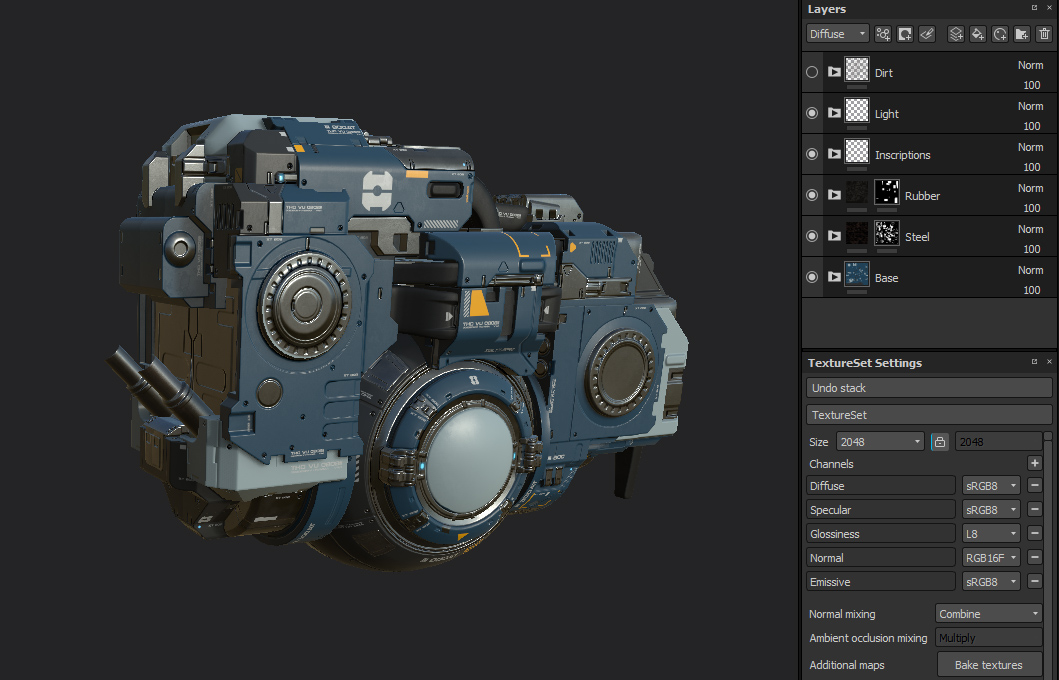Image resolution: width=1059 pixels, height=680 pixels.
Task: Expand the Steel layer folder
Action: click(834, 237)
